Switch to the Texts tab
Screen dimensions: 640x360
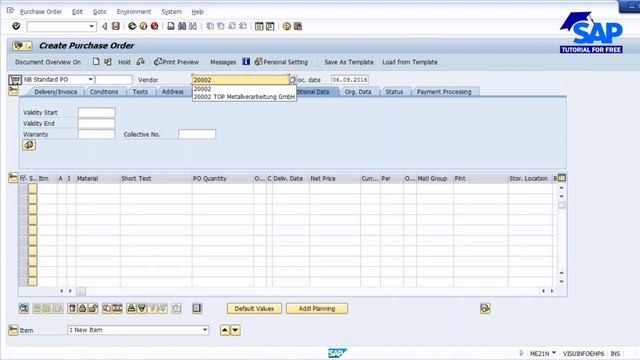[x=140, y=92]
